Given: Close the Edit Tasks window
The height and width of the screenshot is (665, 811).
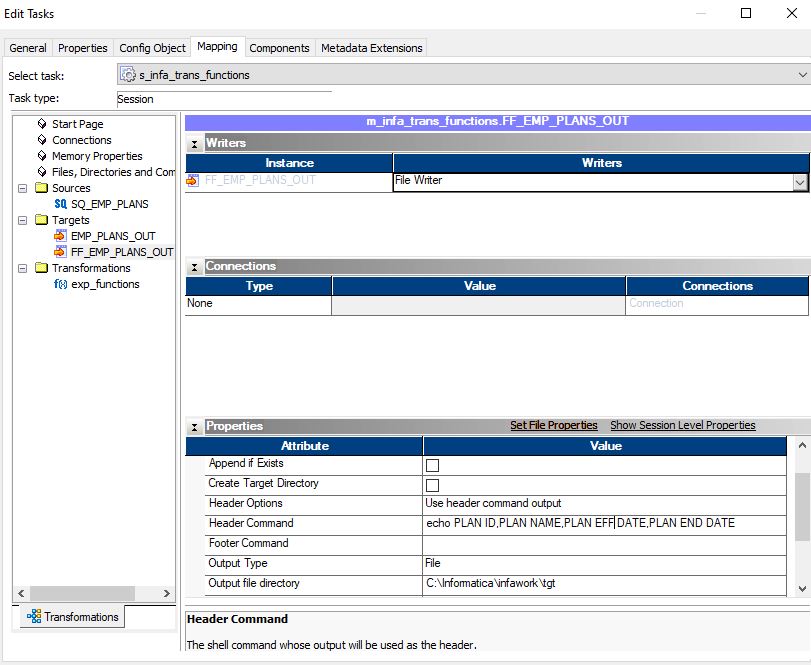Looking at the screenshot, I should click(x=791, y=13).
